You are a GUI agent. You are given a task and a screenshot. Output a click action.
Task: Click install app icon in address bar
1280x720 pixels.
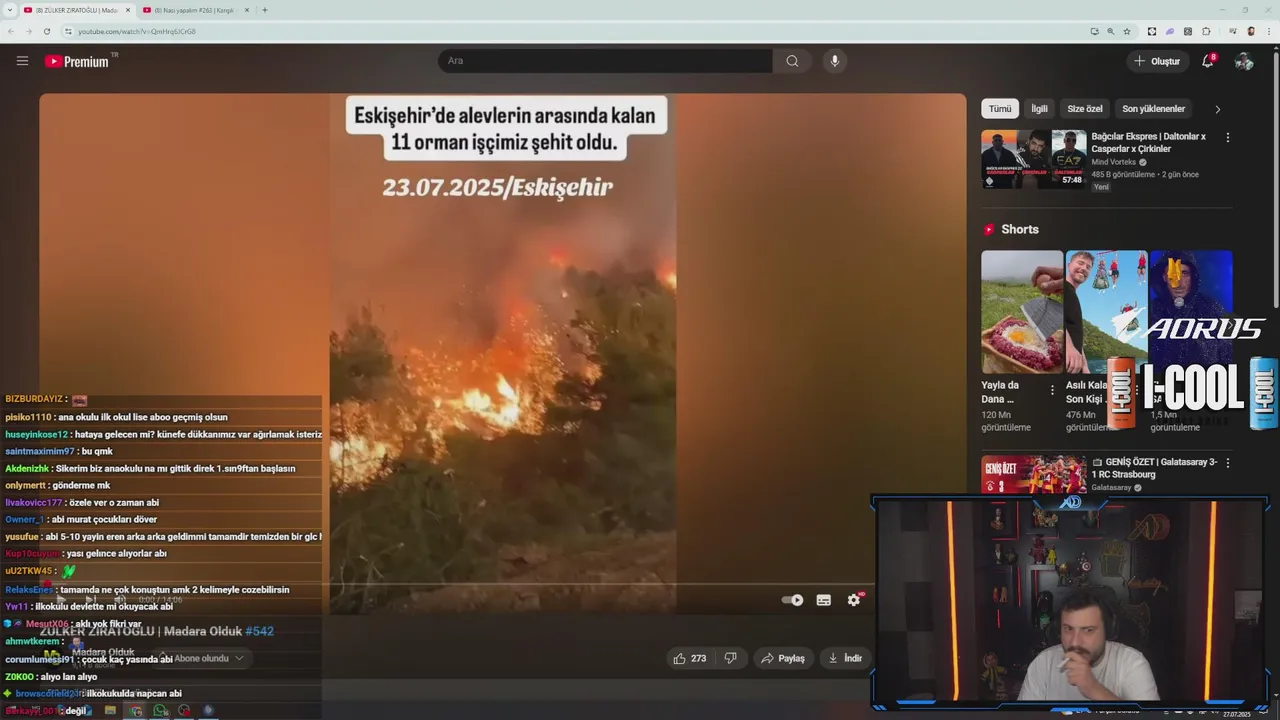[x=1094, y=31]
